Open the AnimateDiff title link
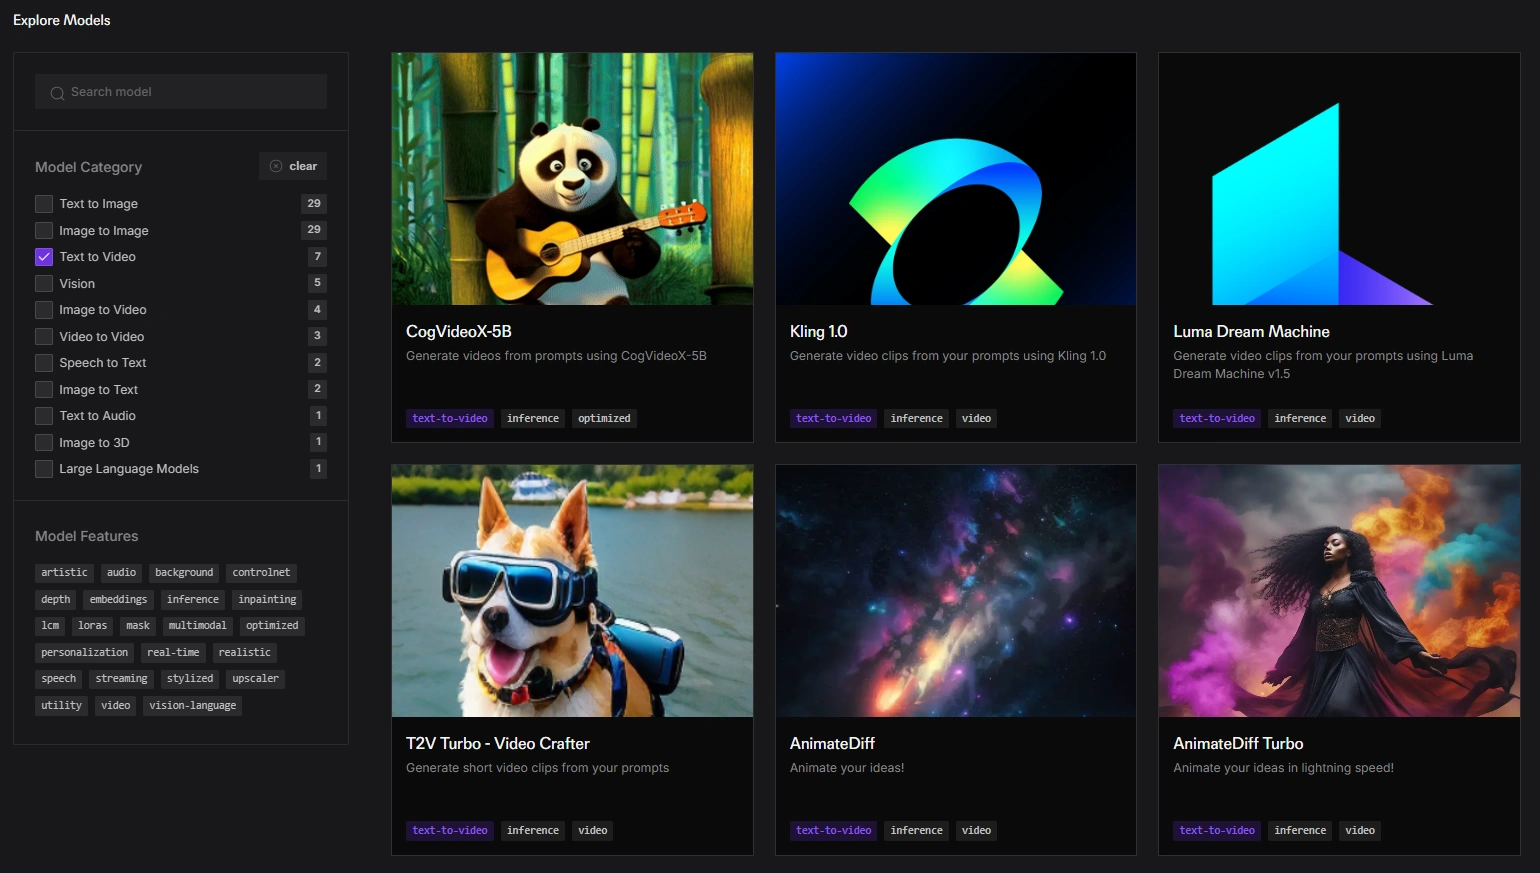The height and width of the screenshot is (873, 1540). pos(832,744)
